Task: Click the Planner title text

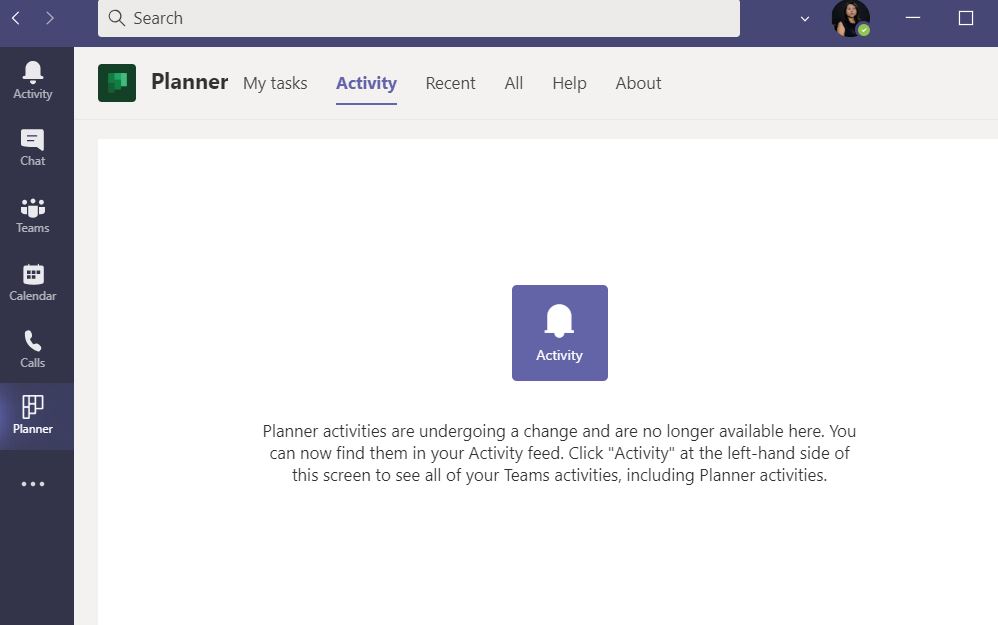Action: [190, 82]
